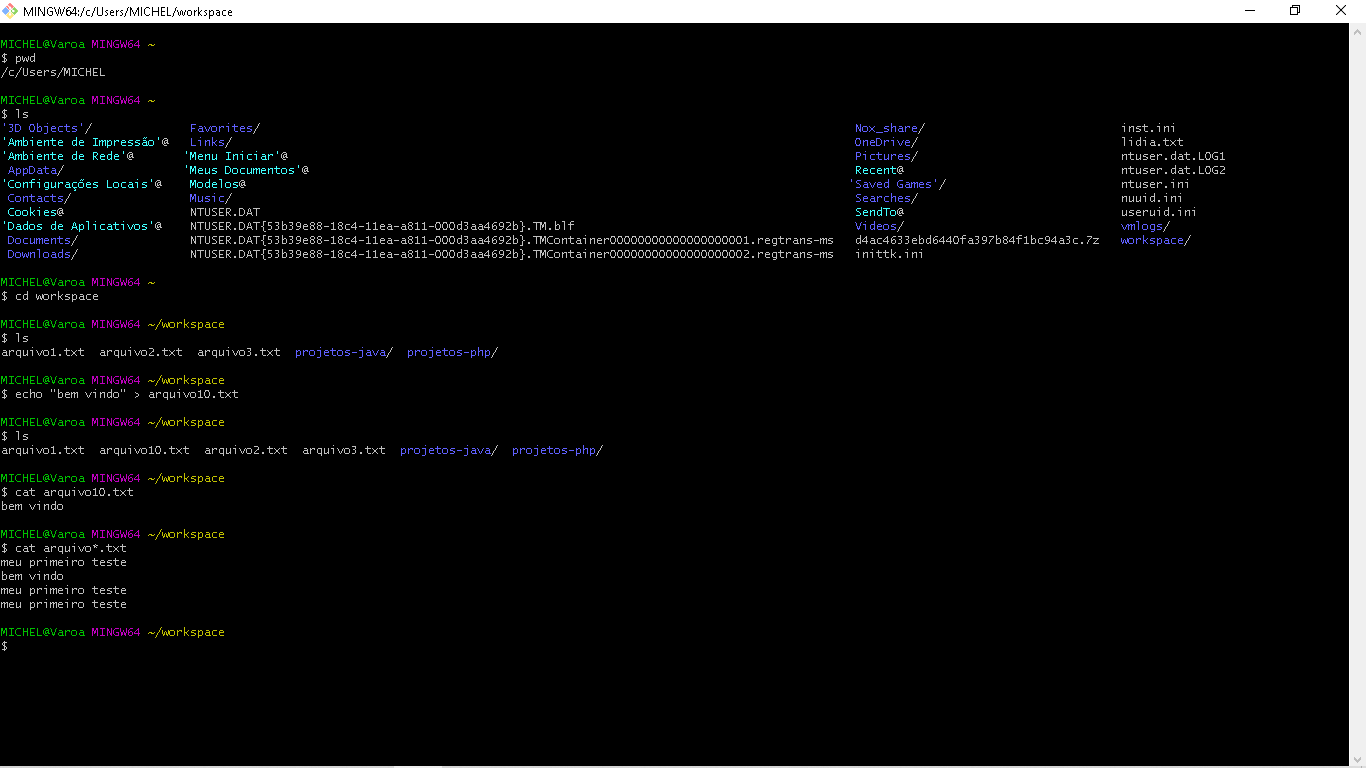Select the OneDrive/ directory name
Image resolution: width=1366 pixels, height=768 pixels.
[x=886, y=142]
